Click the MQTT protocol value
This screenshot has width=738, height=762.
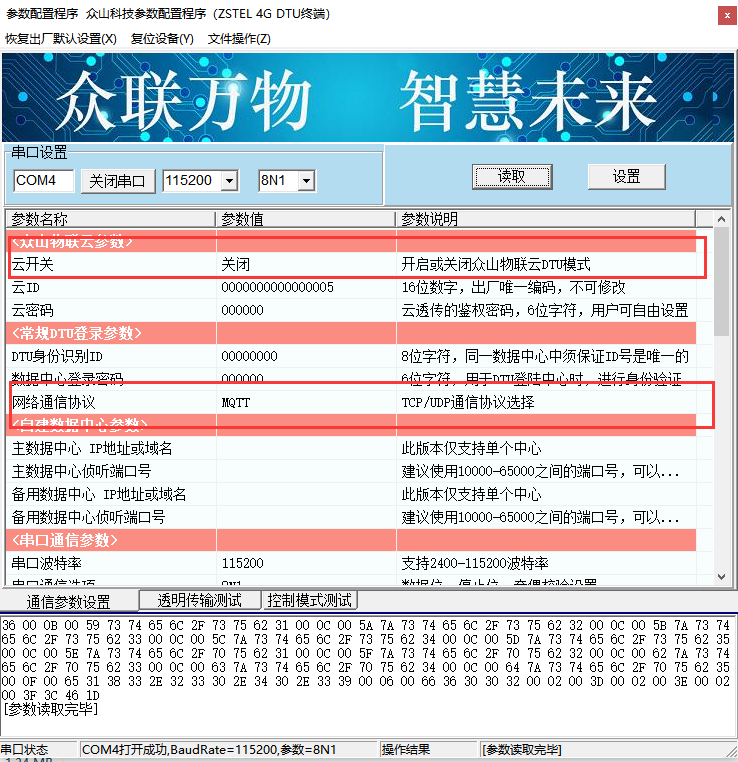[236, 402]
